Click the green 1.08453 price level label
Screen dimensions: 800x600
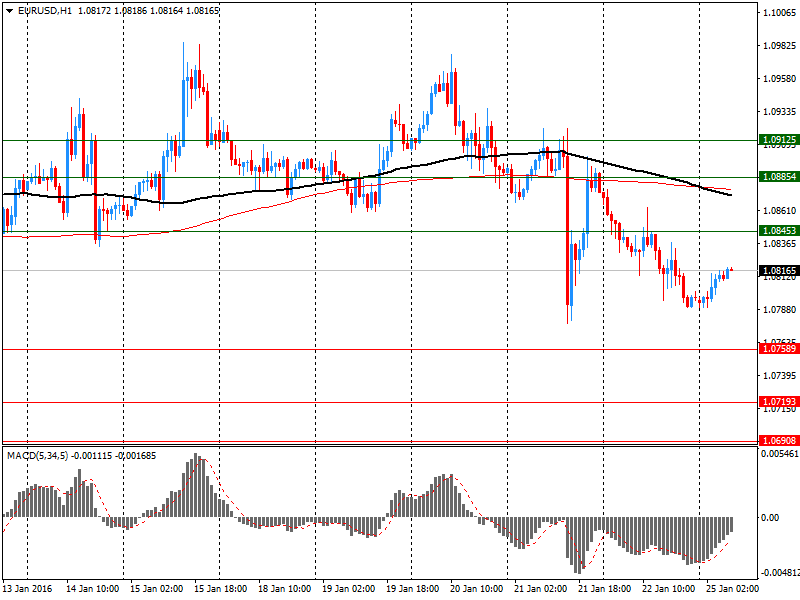[779, 231]
